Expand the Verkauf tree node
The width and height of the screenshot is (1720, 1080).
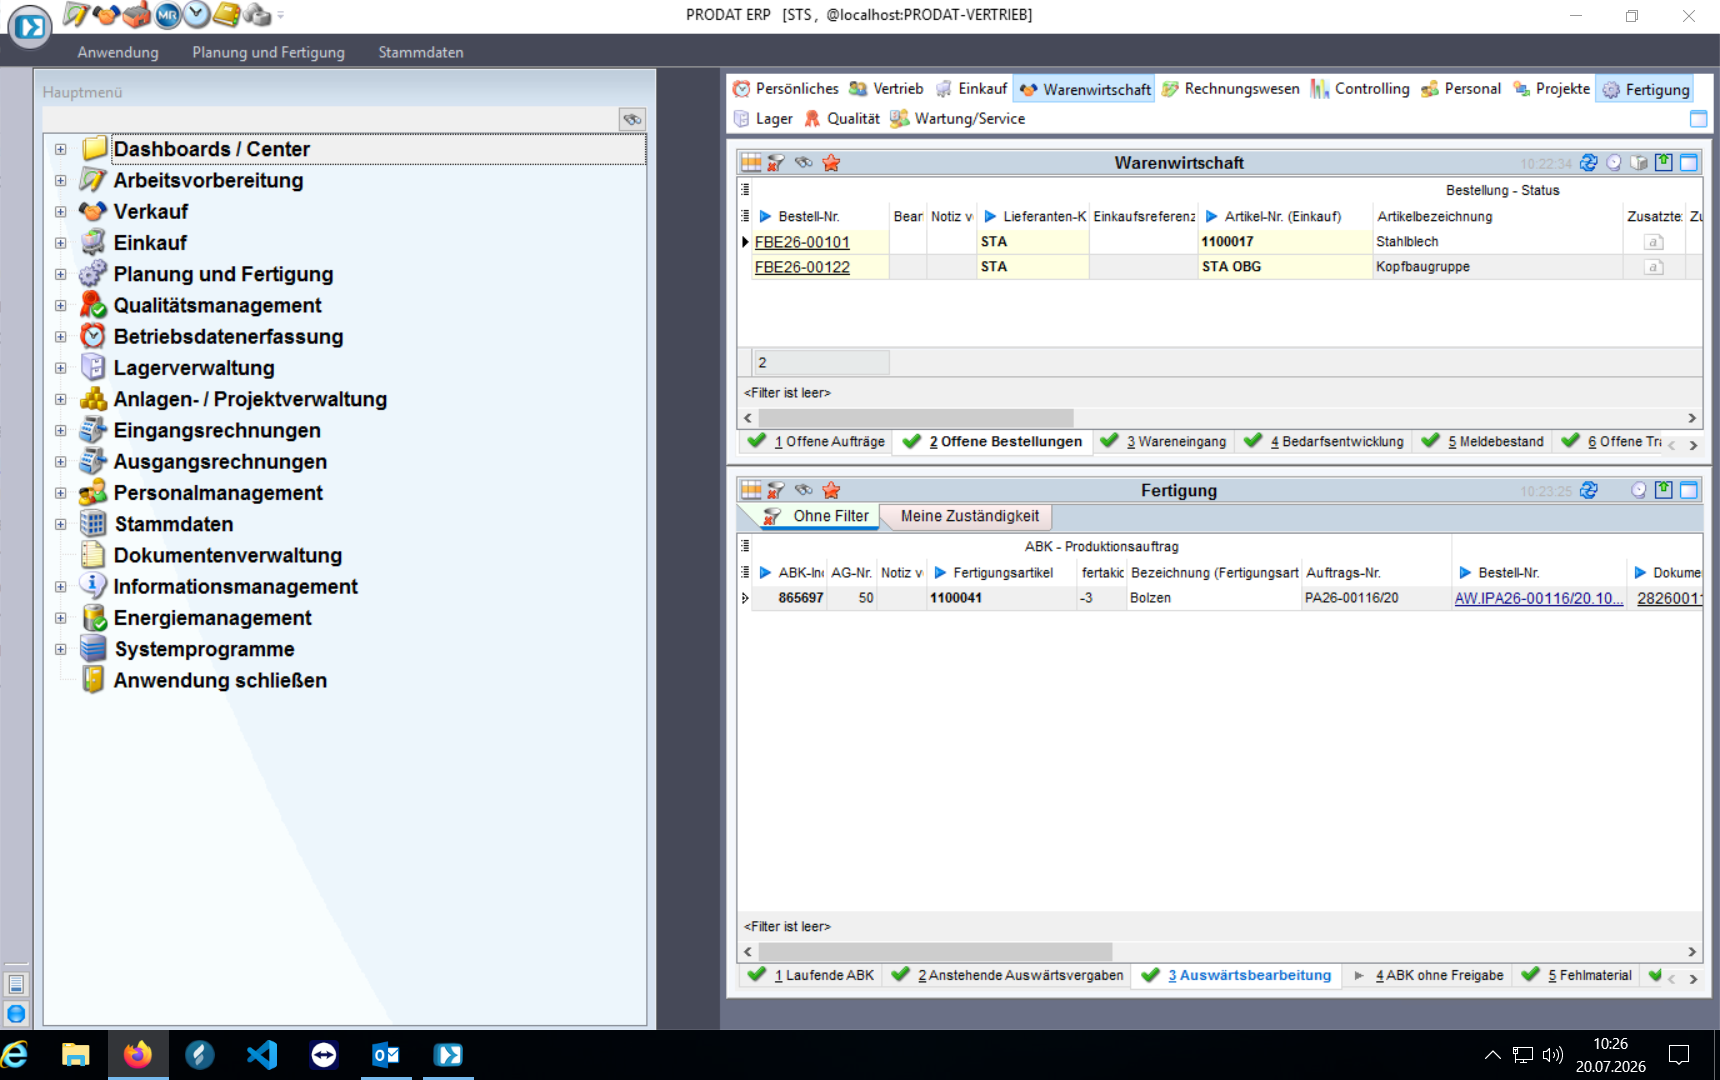[61, 212]
